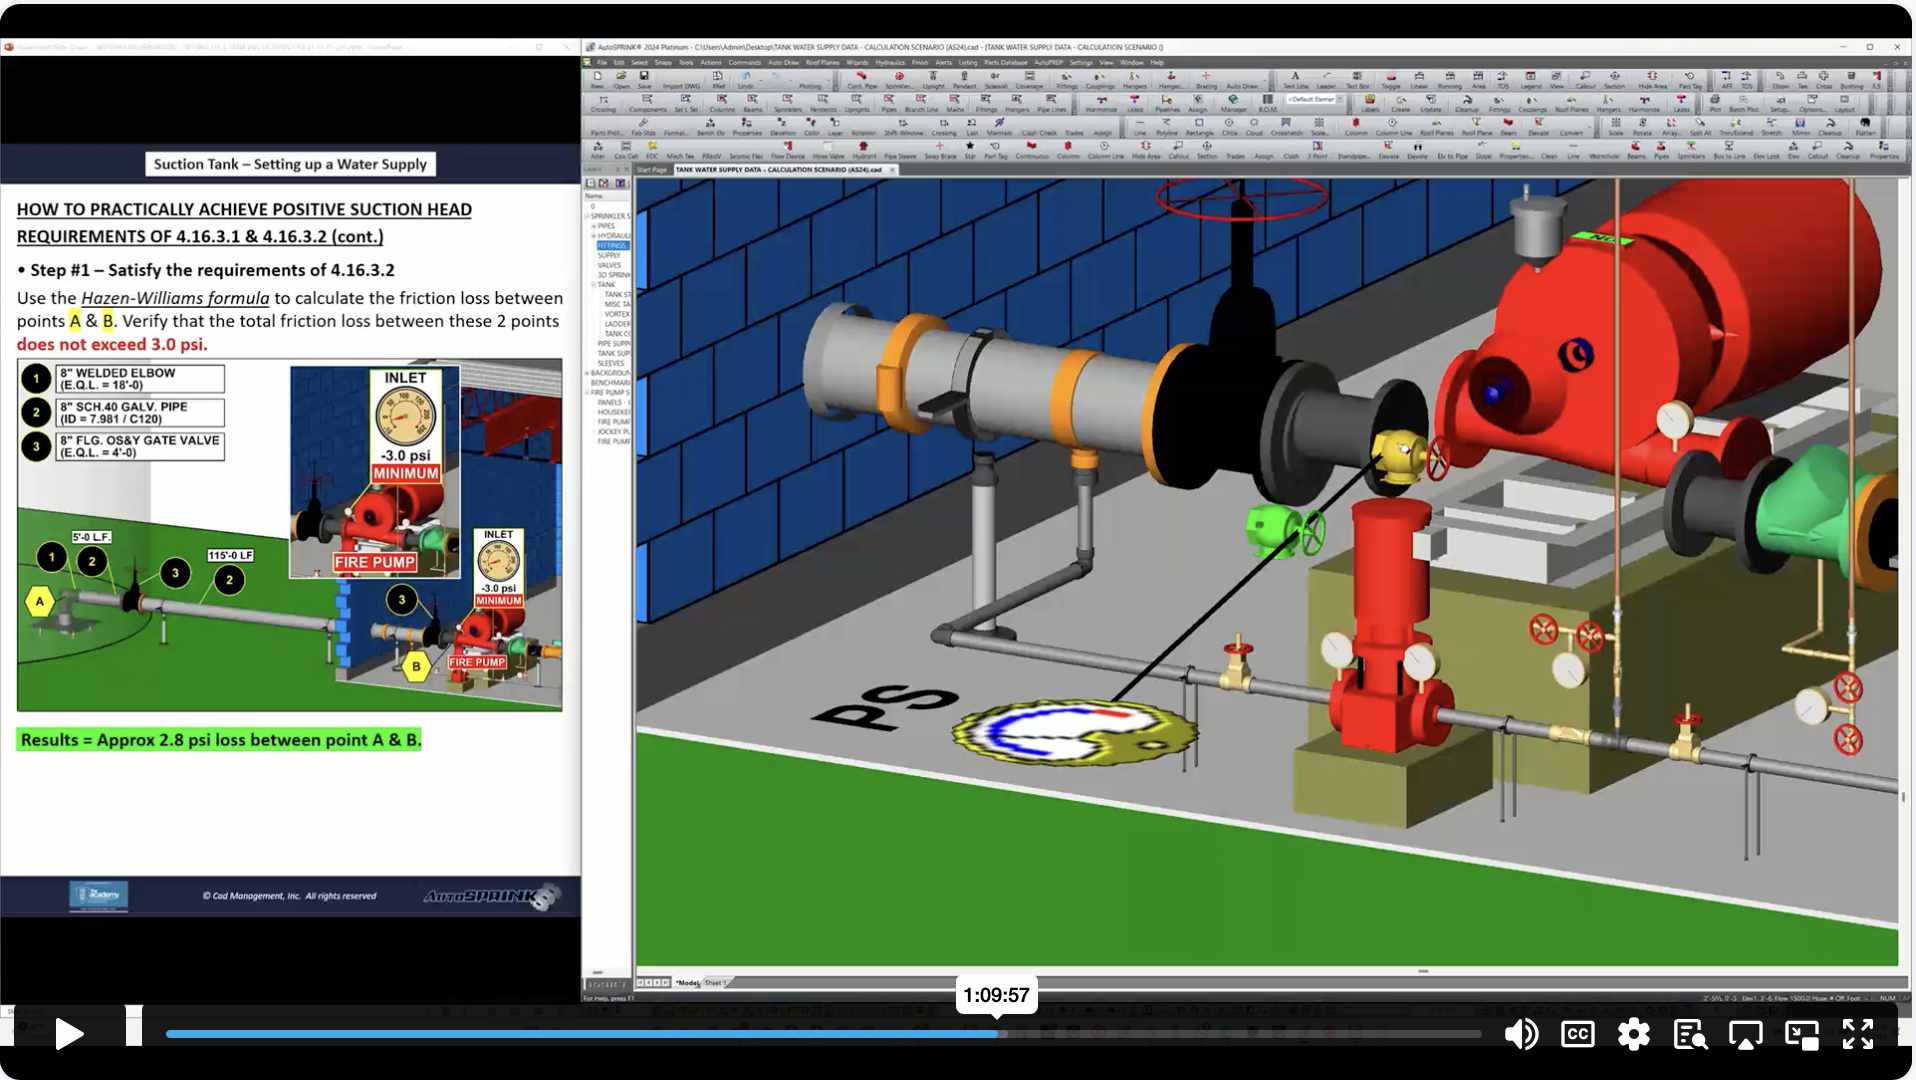1916x1080 pixels.
Task: Open the Hydraulics menu
Action: 890,62
